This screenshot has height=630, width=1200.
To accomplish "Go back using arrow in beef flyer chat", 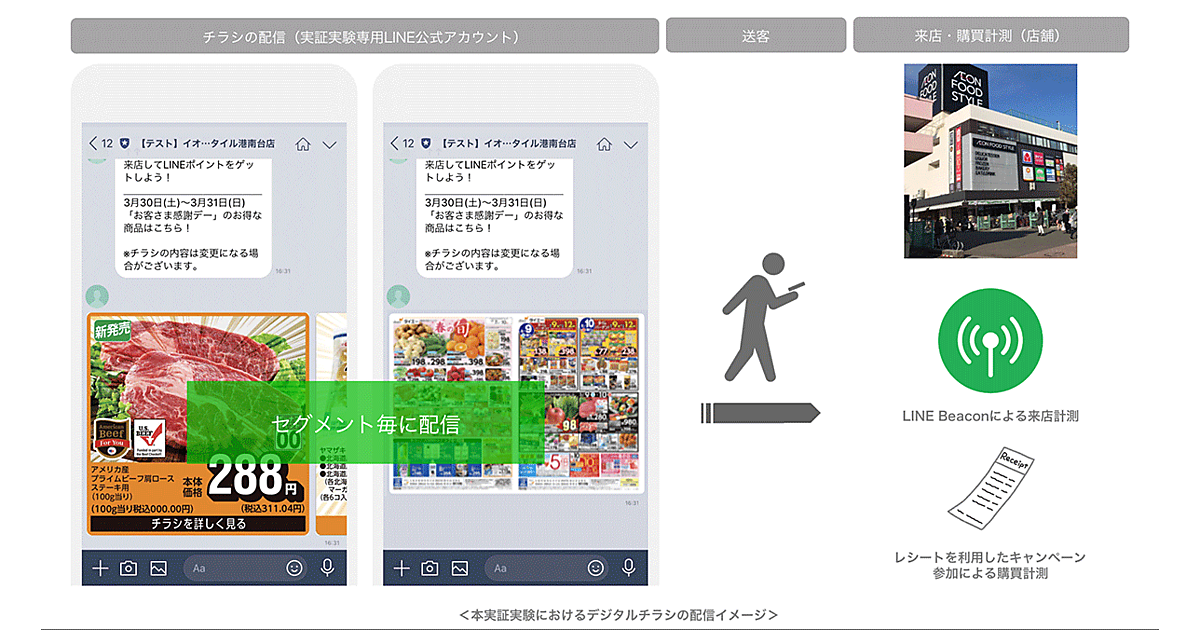I will [94, 144].
